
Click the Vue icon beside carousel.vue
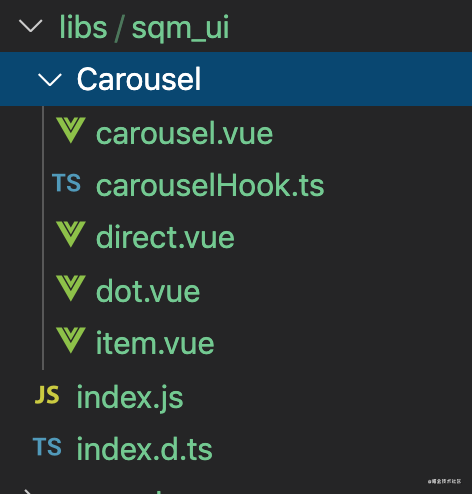coord(71,130)
